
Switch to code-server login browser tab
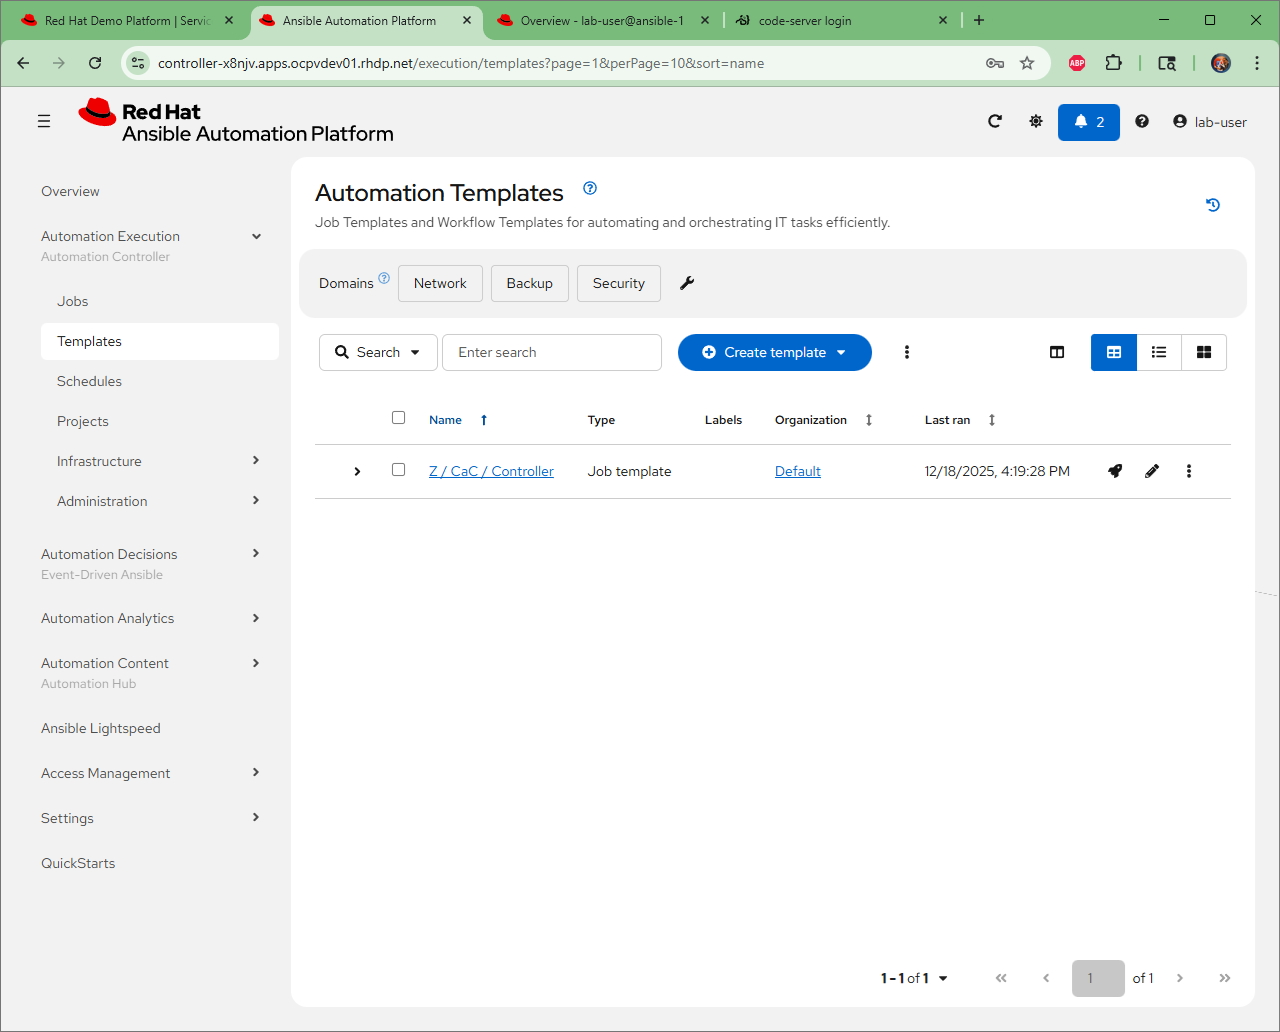click(x=843, y=20)
